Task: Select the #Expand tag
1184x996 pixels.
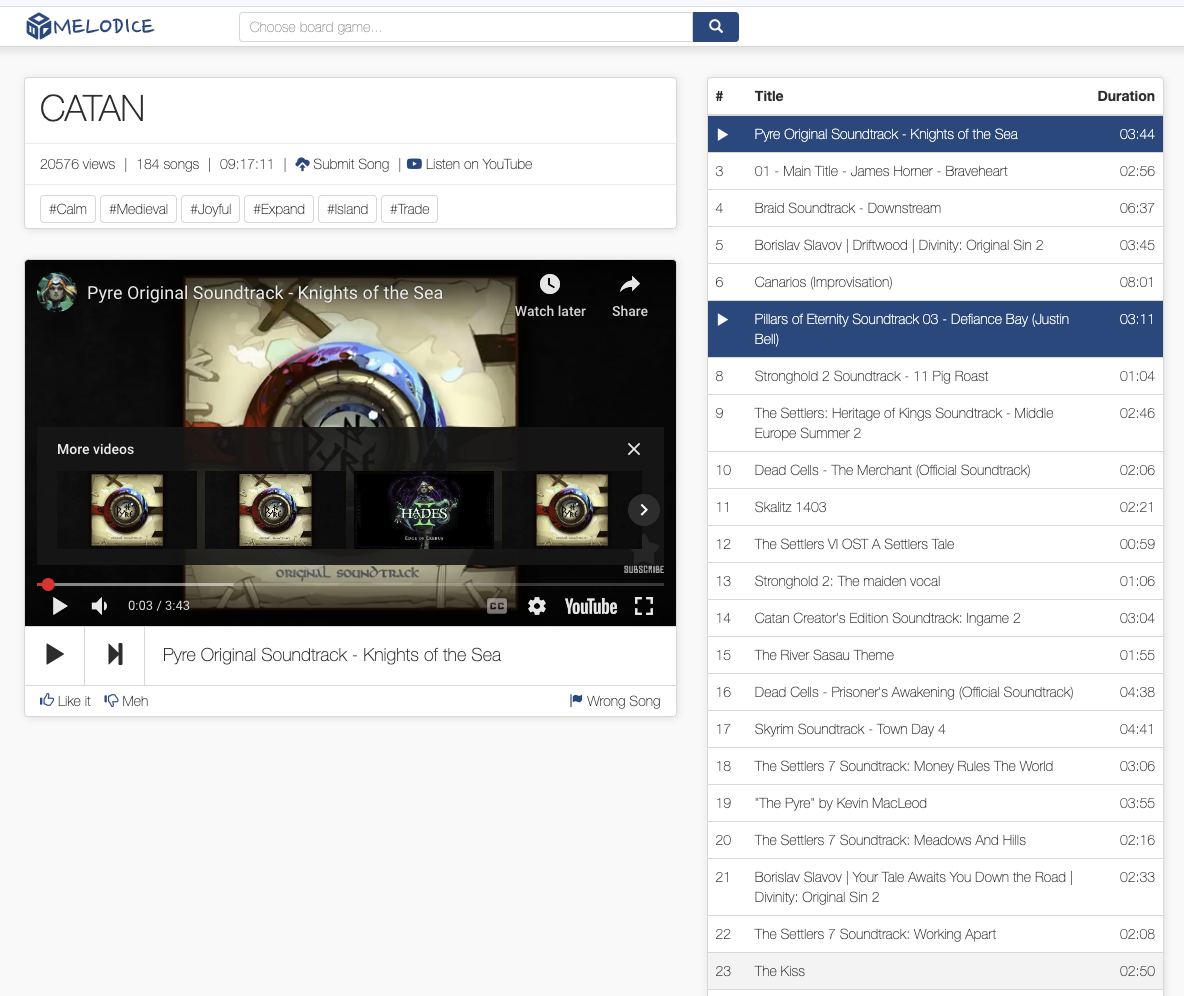Action: [279, 209]
